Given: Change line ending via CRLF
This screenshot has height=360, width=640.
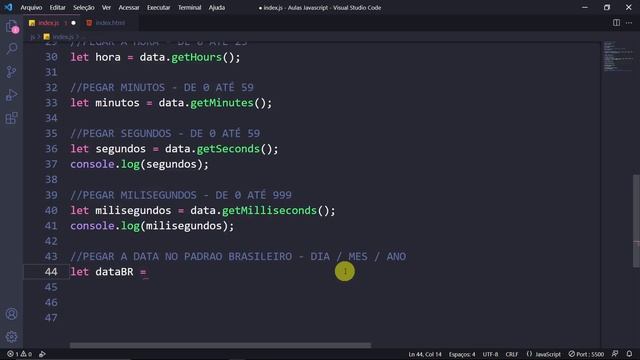Looking at the screenshot, I should tap(511, 354).
